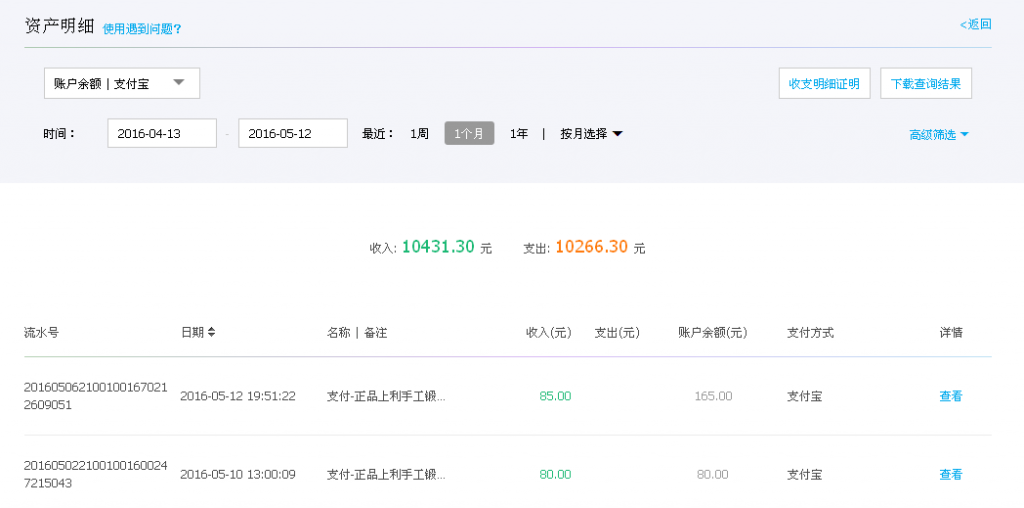Click the 日期 column header
The height and width of the screenshot is (508, 1024).
[x=192, y=332]
